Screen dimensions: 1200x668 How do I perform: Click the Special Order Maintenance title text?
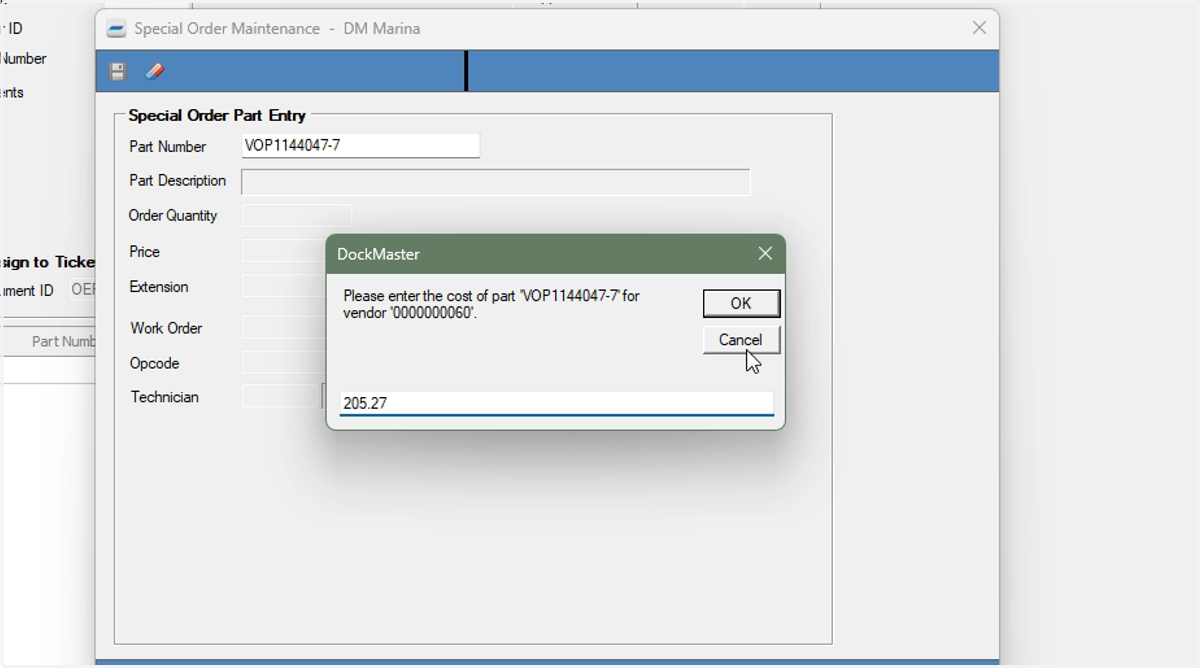[x=277, y=29]
